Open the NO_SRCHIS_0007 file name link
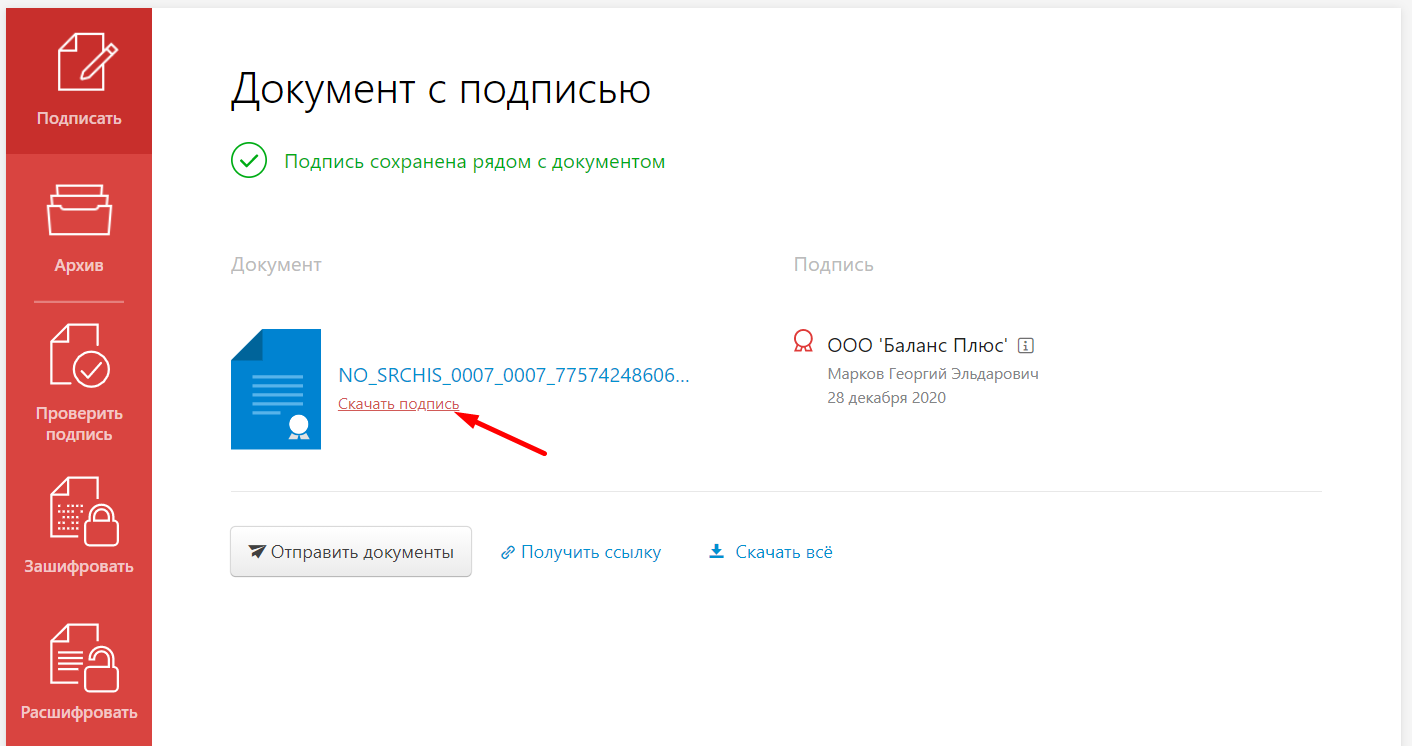Screen dimensions: 1412x746 [x=514, y=376]
